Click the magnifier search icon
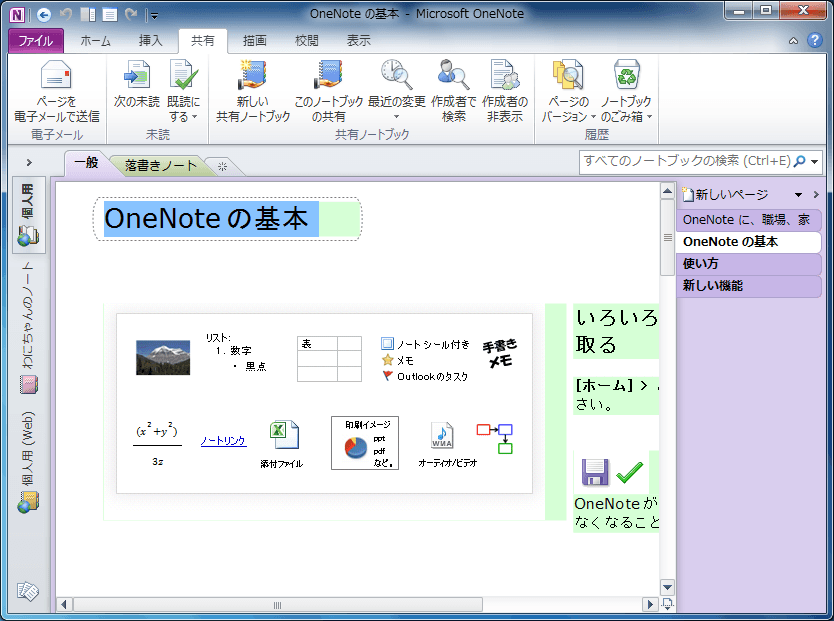Screen dimensions: 834x621 pos(799,161)
